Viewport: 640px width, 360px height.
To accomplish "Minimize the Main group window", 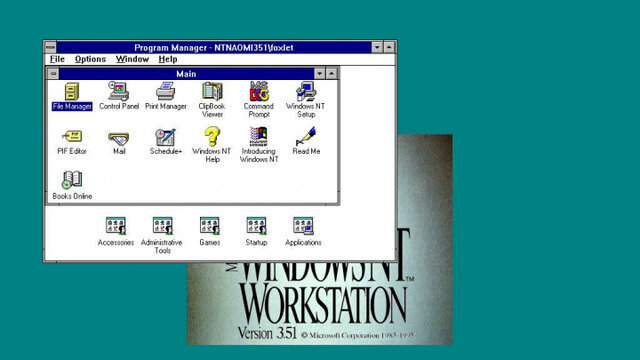I will pyautogui.click(x=320, y=74).
